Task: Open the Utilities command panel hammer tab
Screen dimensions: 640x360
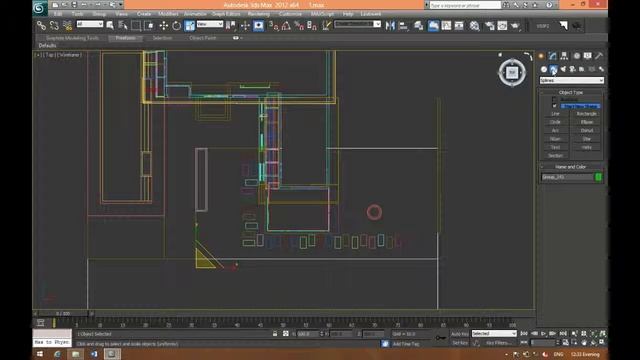Action: point(599,56)
